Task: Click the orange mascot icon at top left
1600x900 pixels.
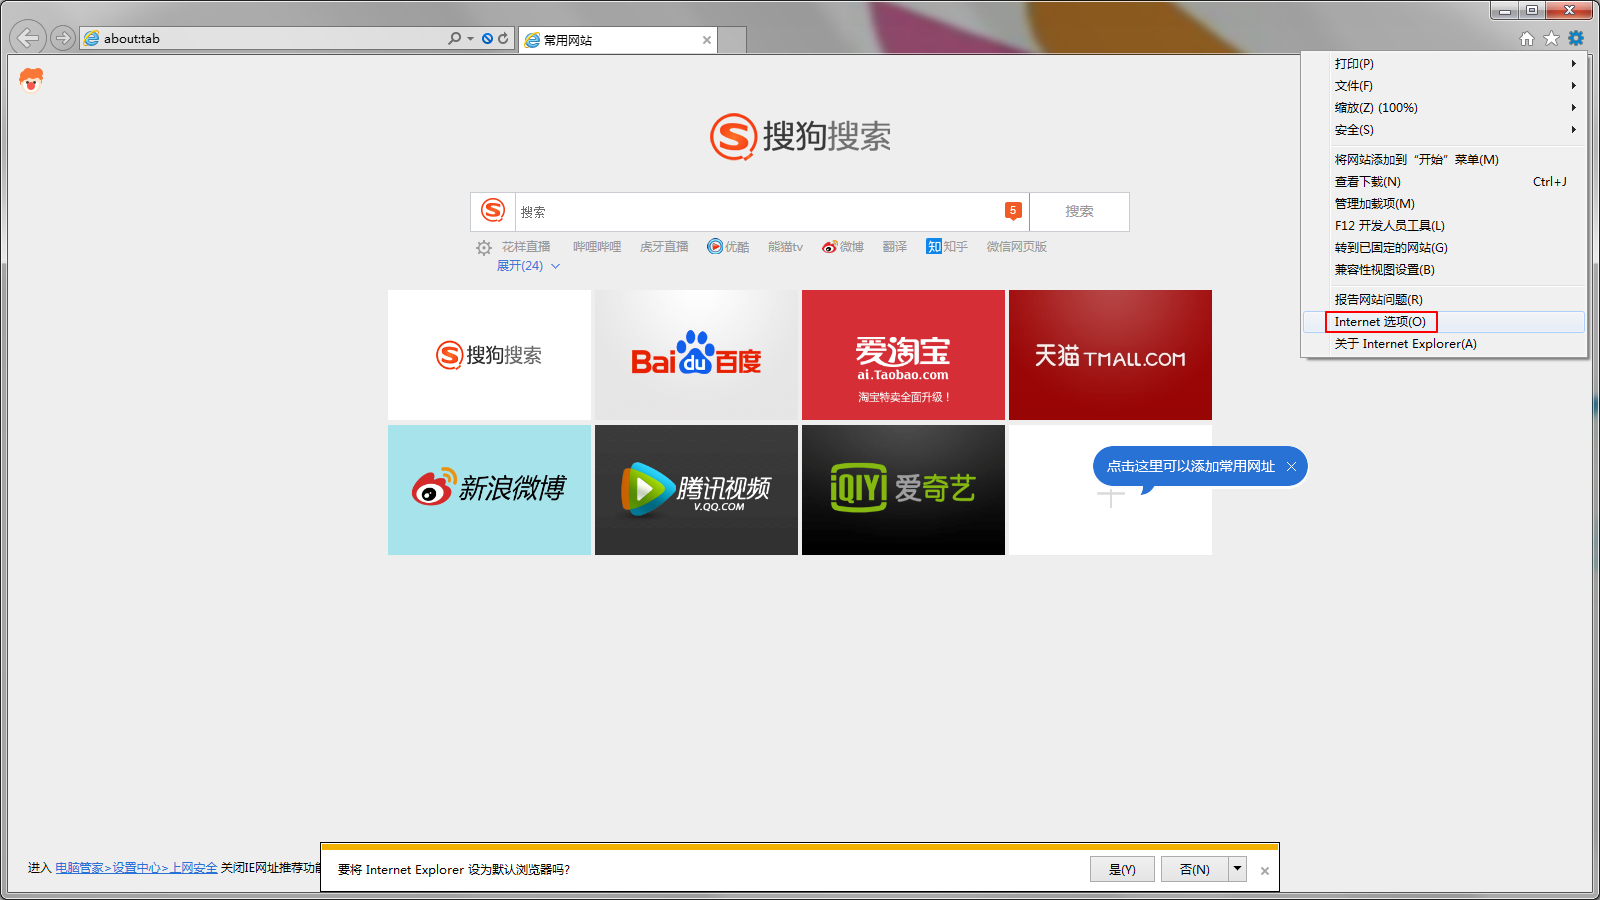Action: coord(31,80)
